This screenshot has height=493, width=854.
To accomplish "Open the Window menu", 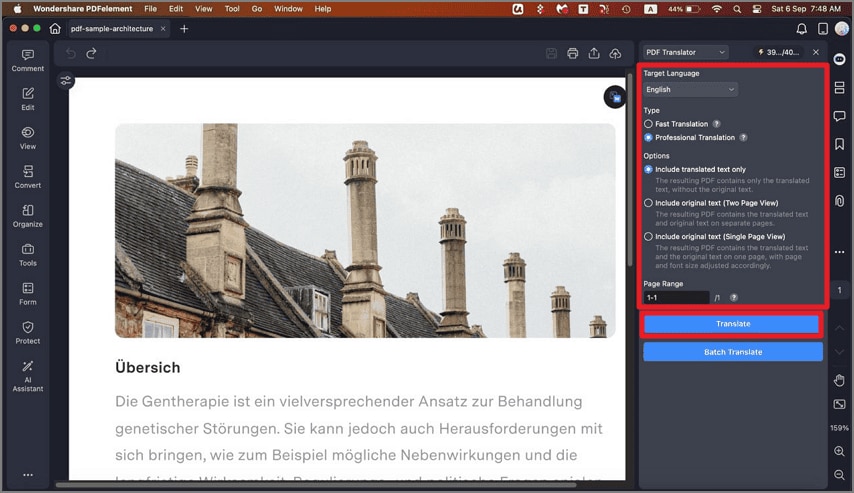I will click(288, 9).
